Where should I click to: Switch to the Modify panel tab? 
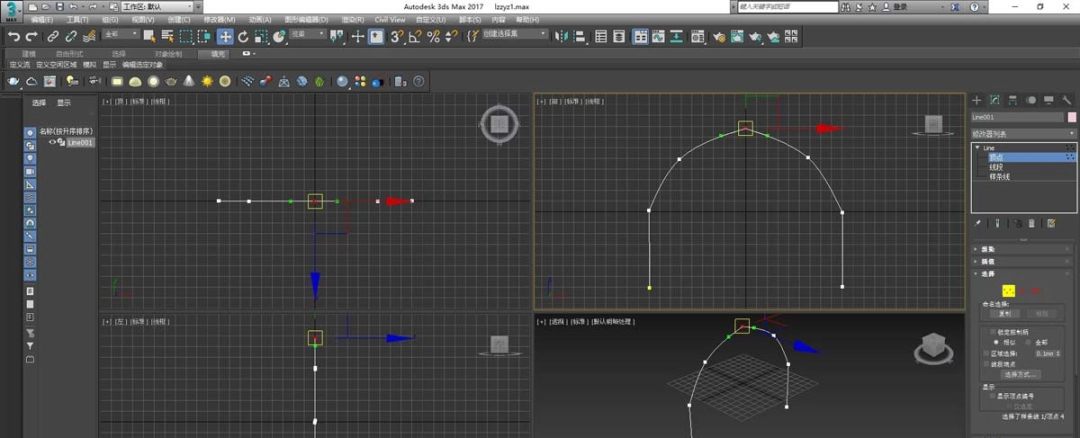[995, 101]
